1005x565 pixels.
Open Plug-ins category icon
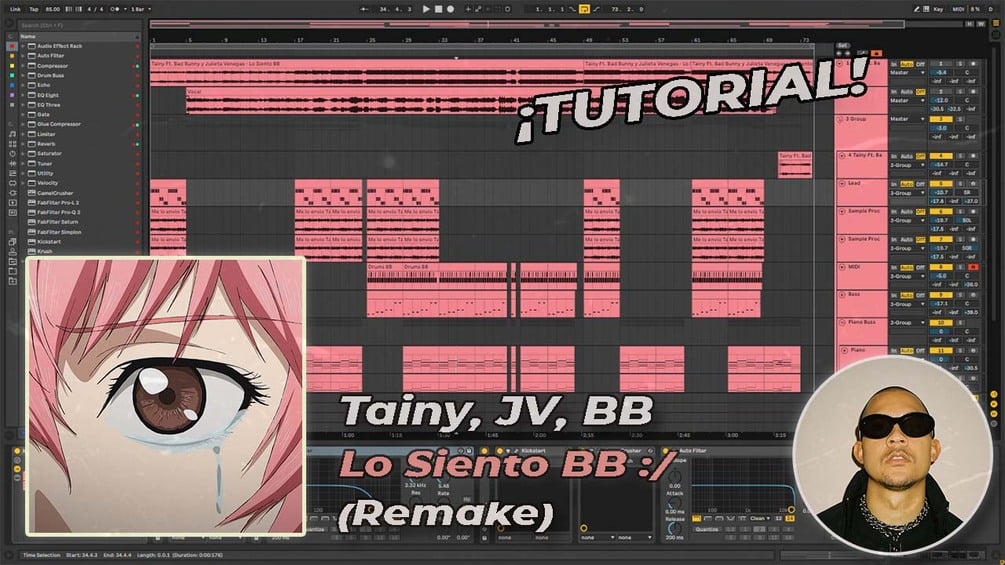pos(12,192)
